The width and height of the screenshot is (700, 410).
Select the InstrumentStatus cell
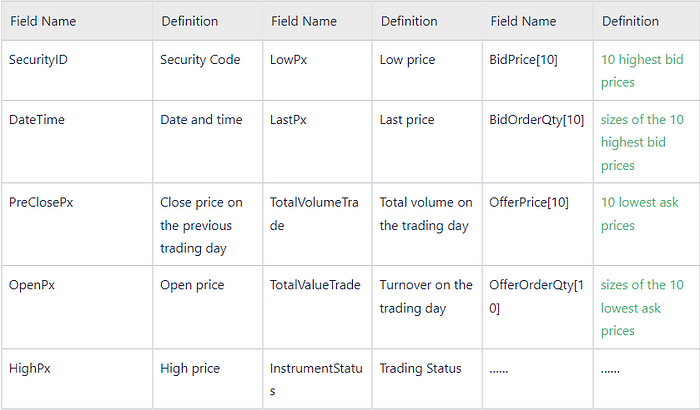click(317, 379)
